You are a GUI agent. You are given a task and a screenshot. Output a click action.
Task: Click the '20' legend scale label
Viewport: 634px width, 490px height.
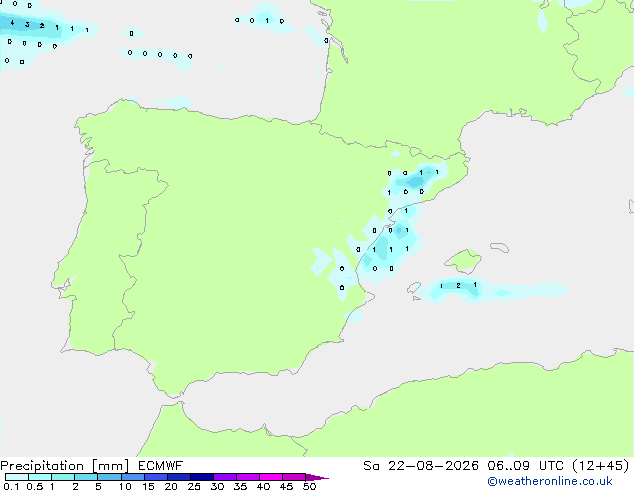point(171,486)
